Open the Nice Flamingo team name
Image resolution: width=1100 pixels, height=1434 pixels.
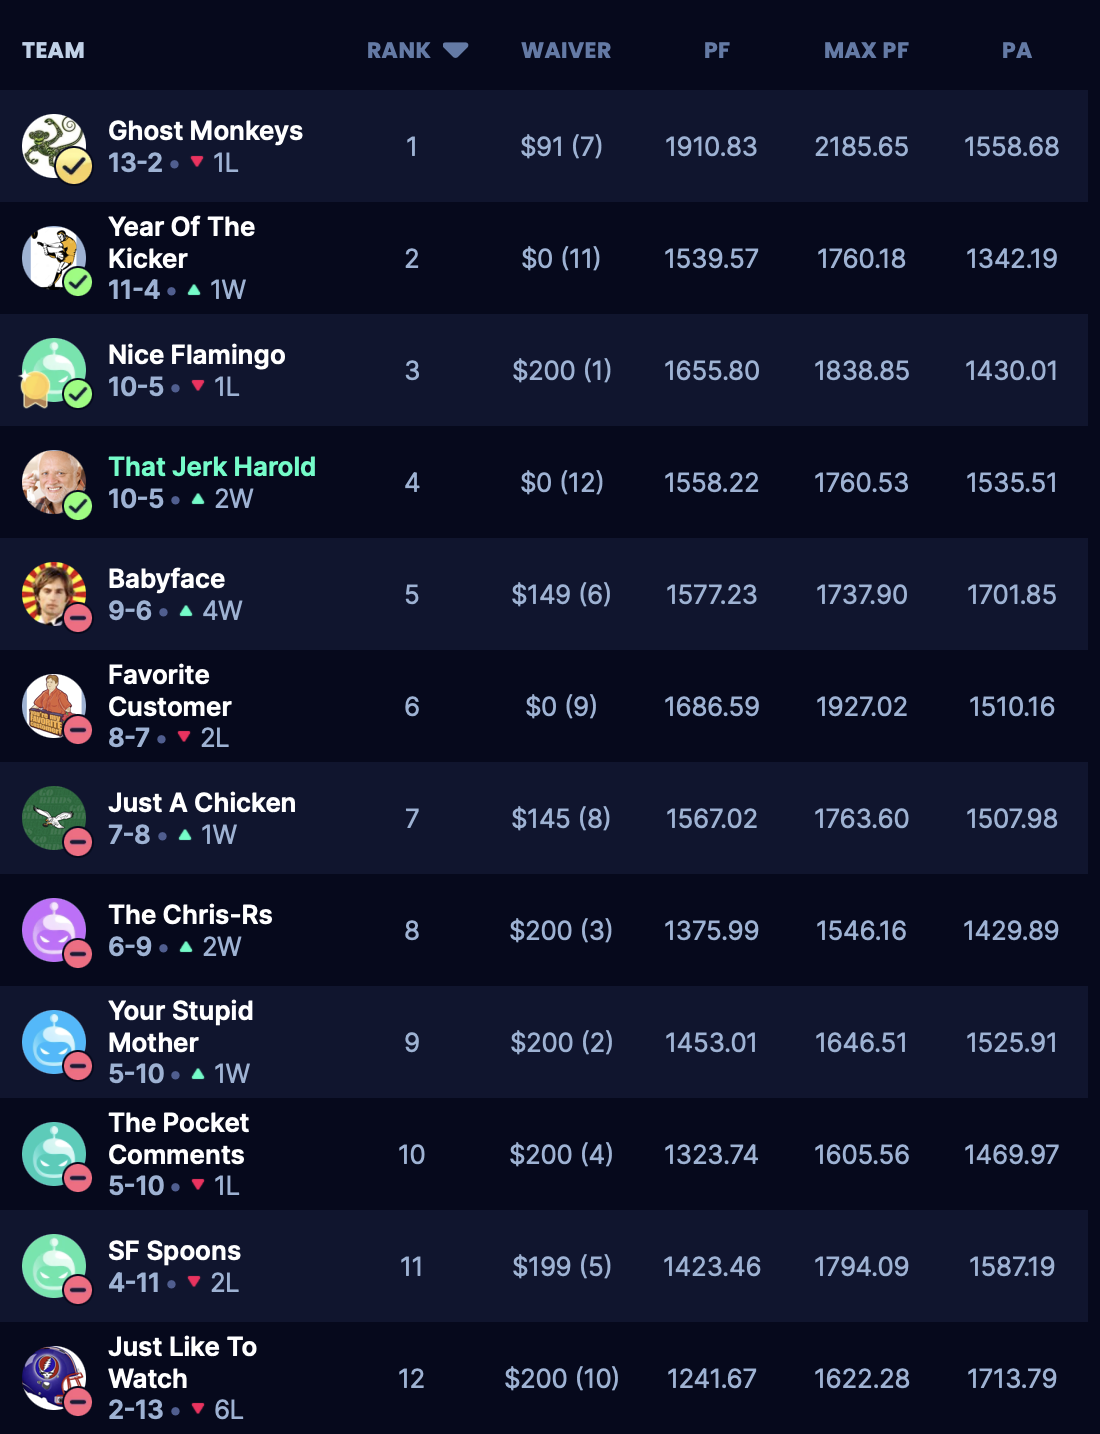pos(197,355)
